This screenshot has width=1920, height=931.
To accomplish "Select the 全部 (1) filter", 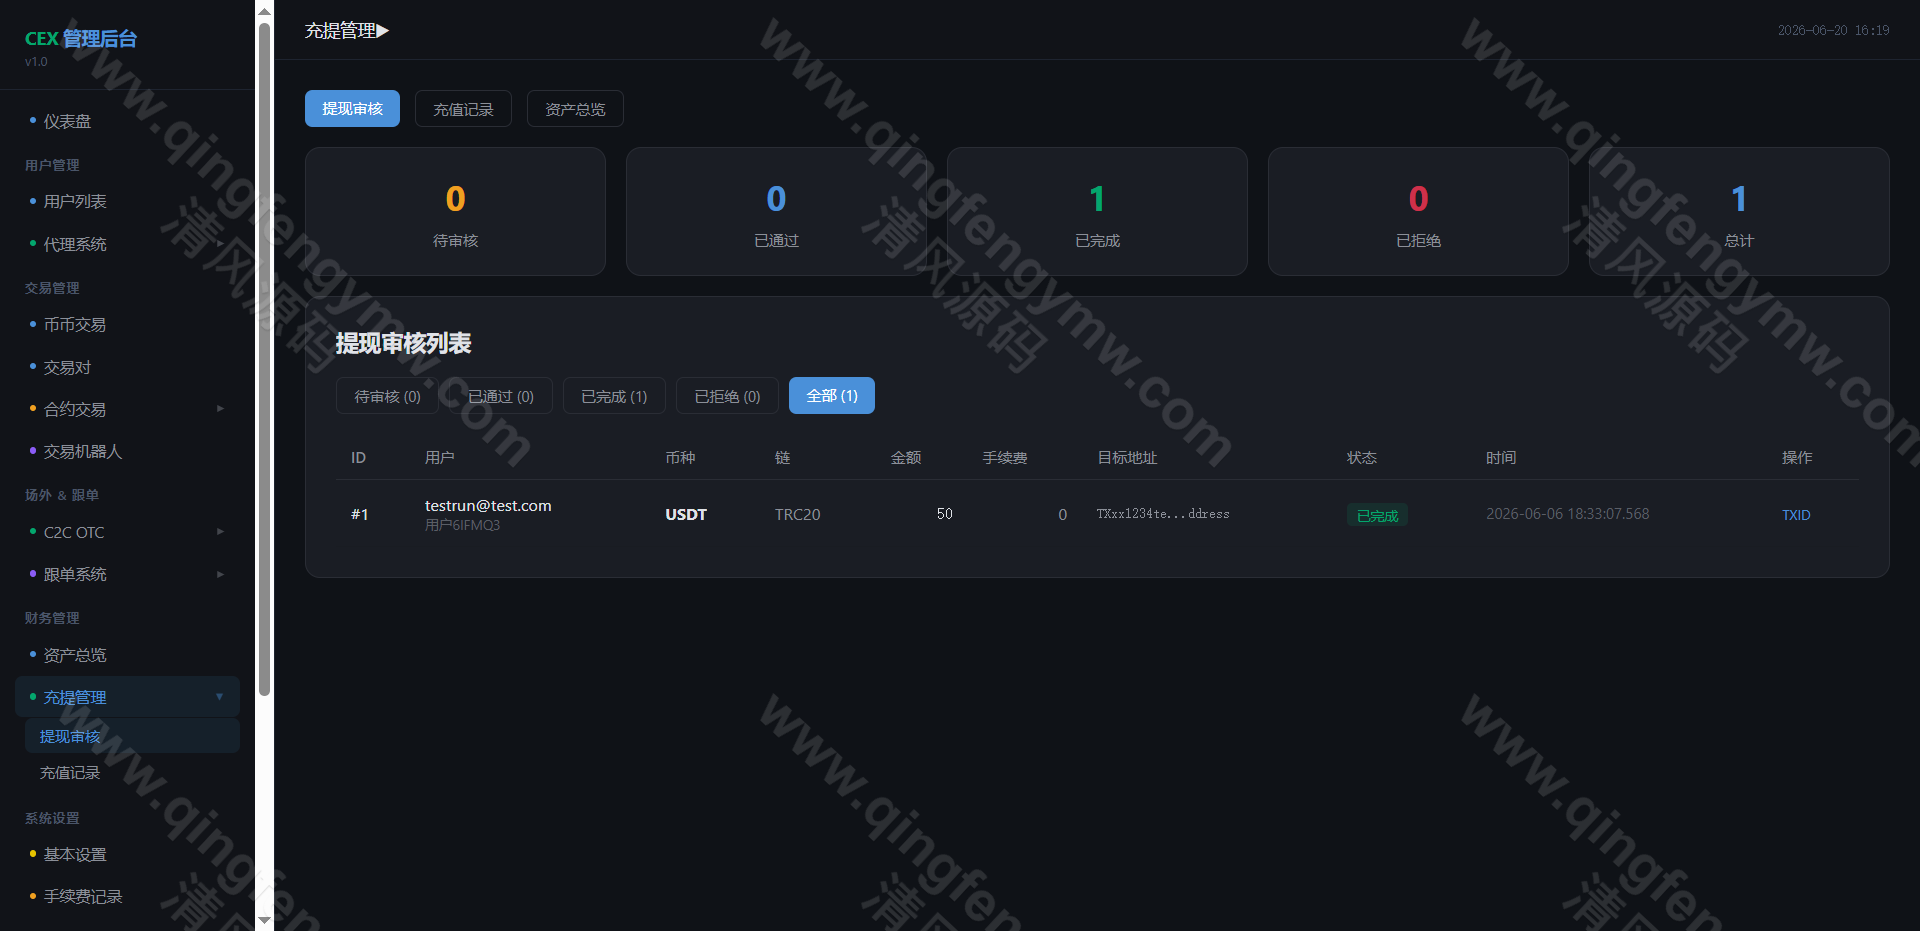I will pyautogui.click(x=832, y=396).
